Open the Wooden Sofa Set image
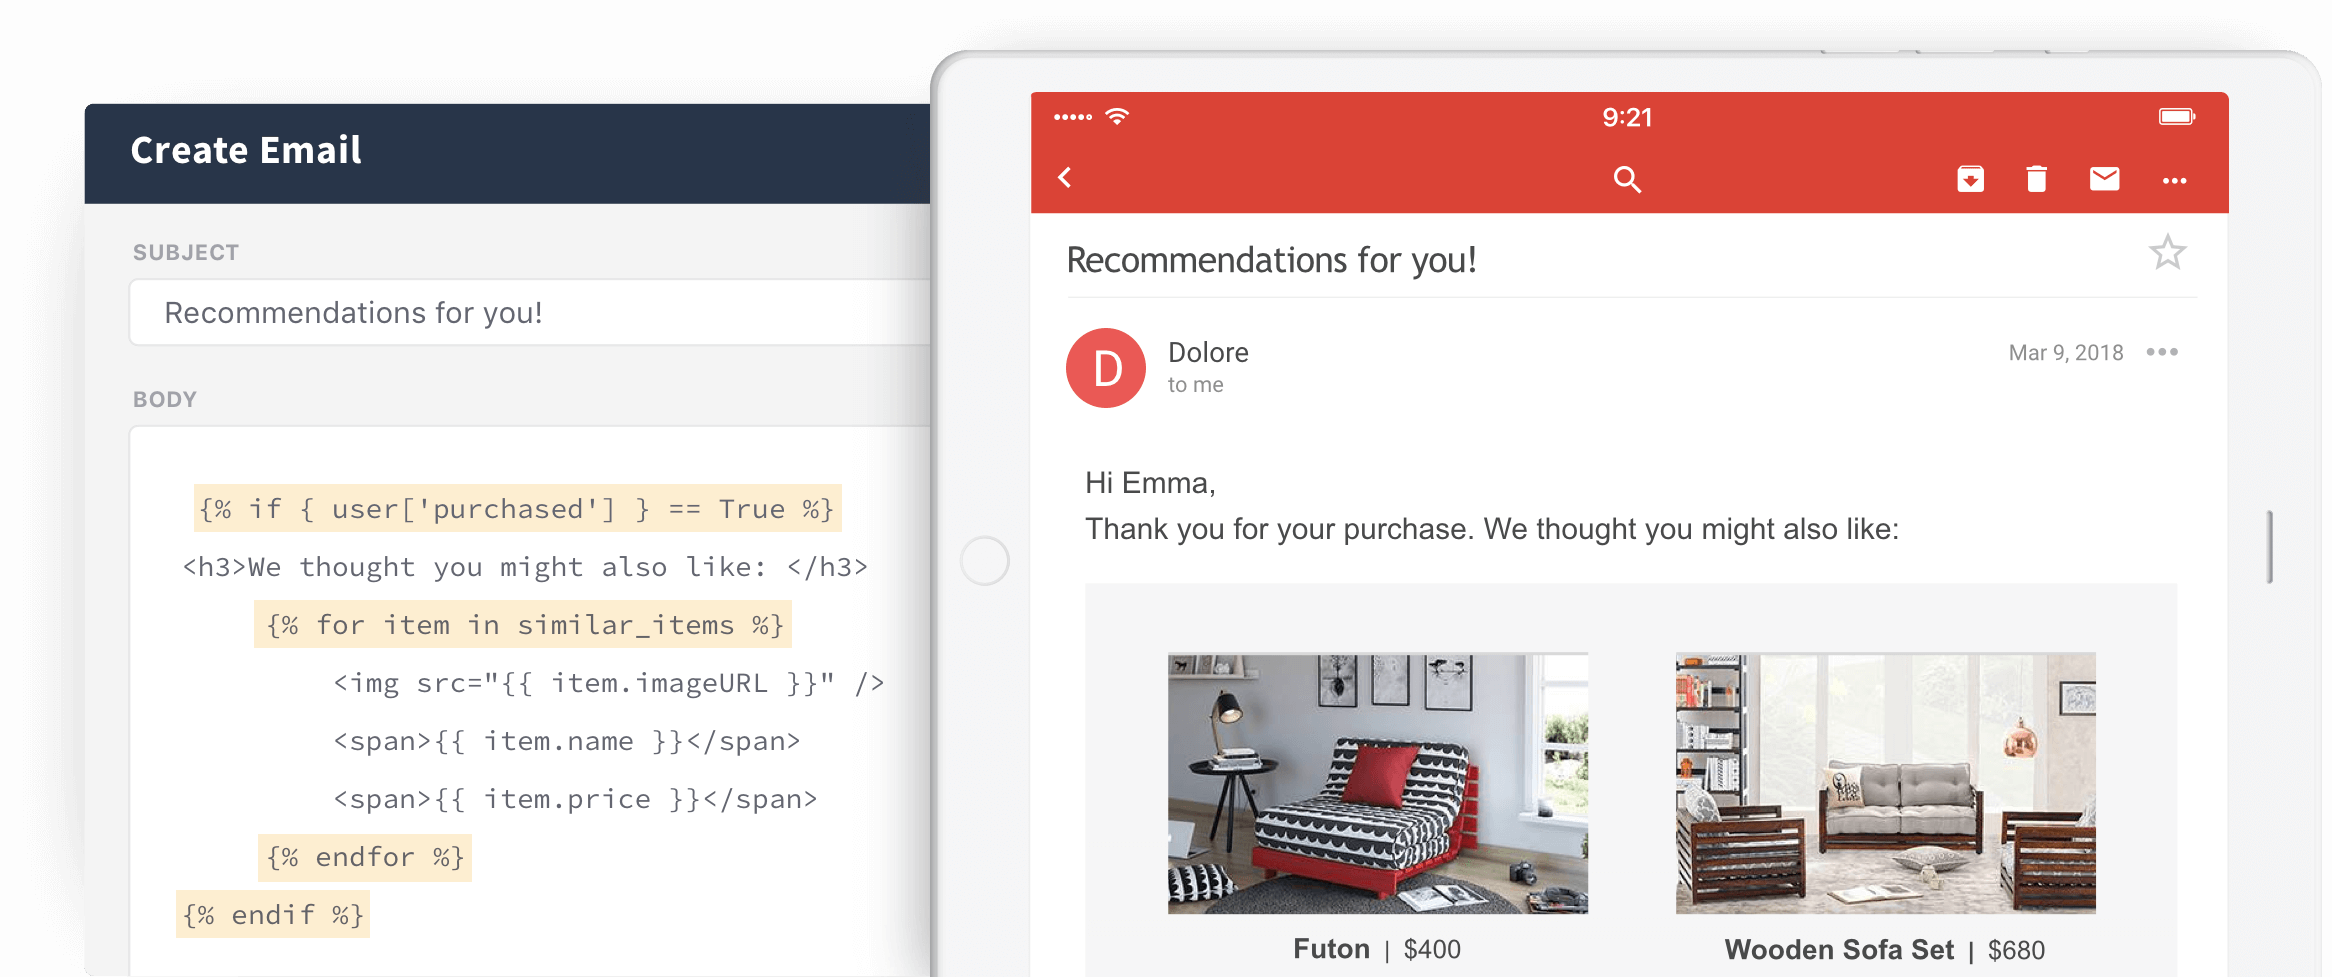Image resolution: width=2332 pixels, height=977 pixels. click(x=1885, y=783)
